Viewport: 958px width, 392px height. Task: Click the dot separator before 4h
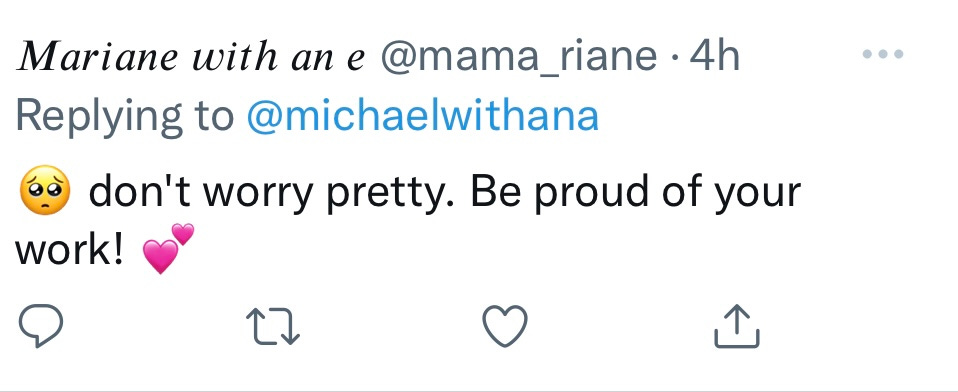click(674, 58)
